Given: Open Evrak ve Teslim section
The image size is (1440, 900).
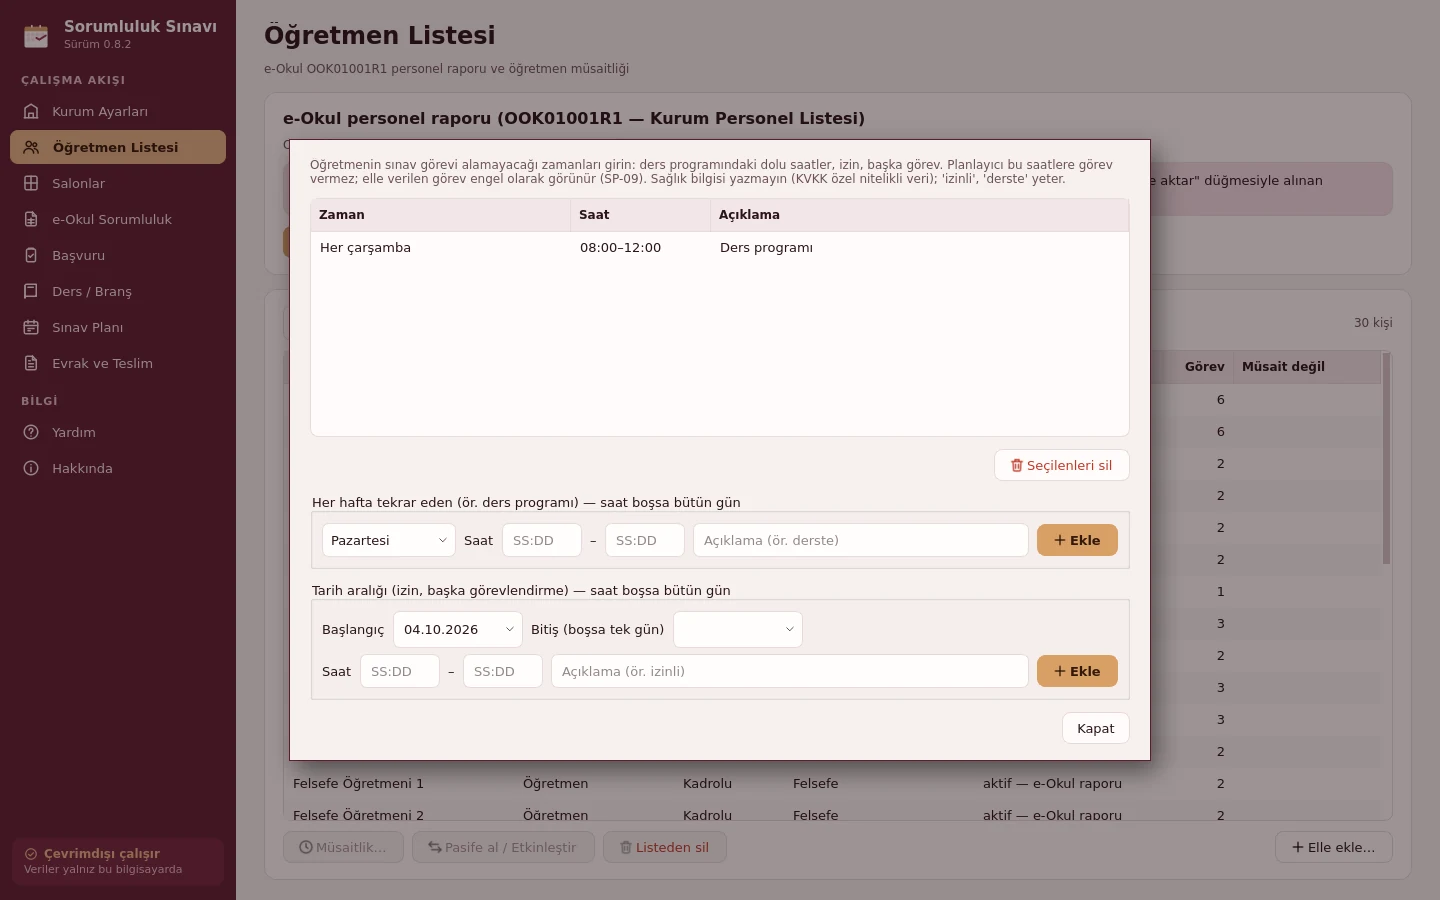Looking at the screenshot, I should pyautogui.click(x=118, y=363).
